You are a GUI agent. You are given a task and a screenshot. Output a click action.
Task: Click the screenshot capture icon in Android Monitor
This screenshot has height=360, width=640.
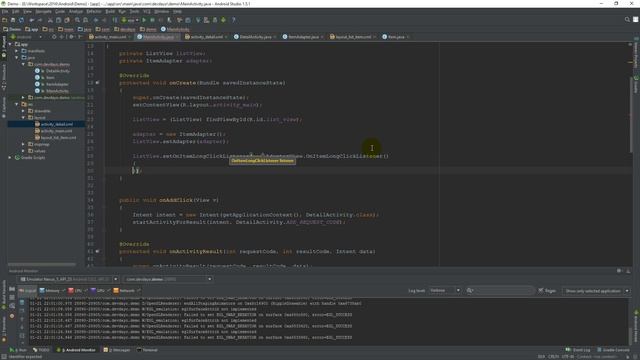12,289
